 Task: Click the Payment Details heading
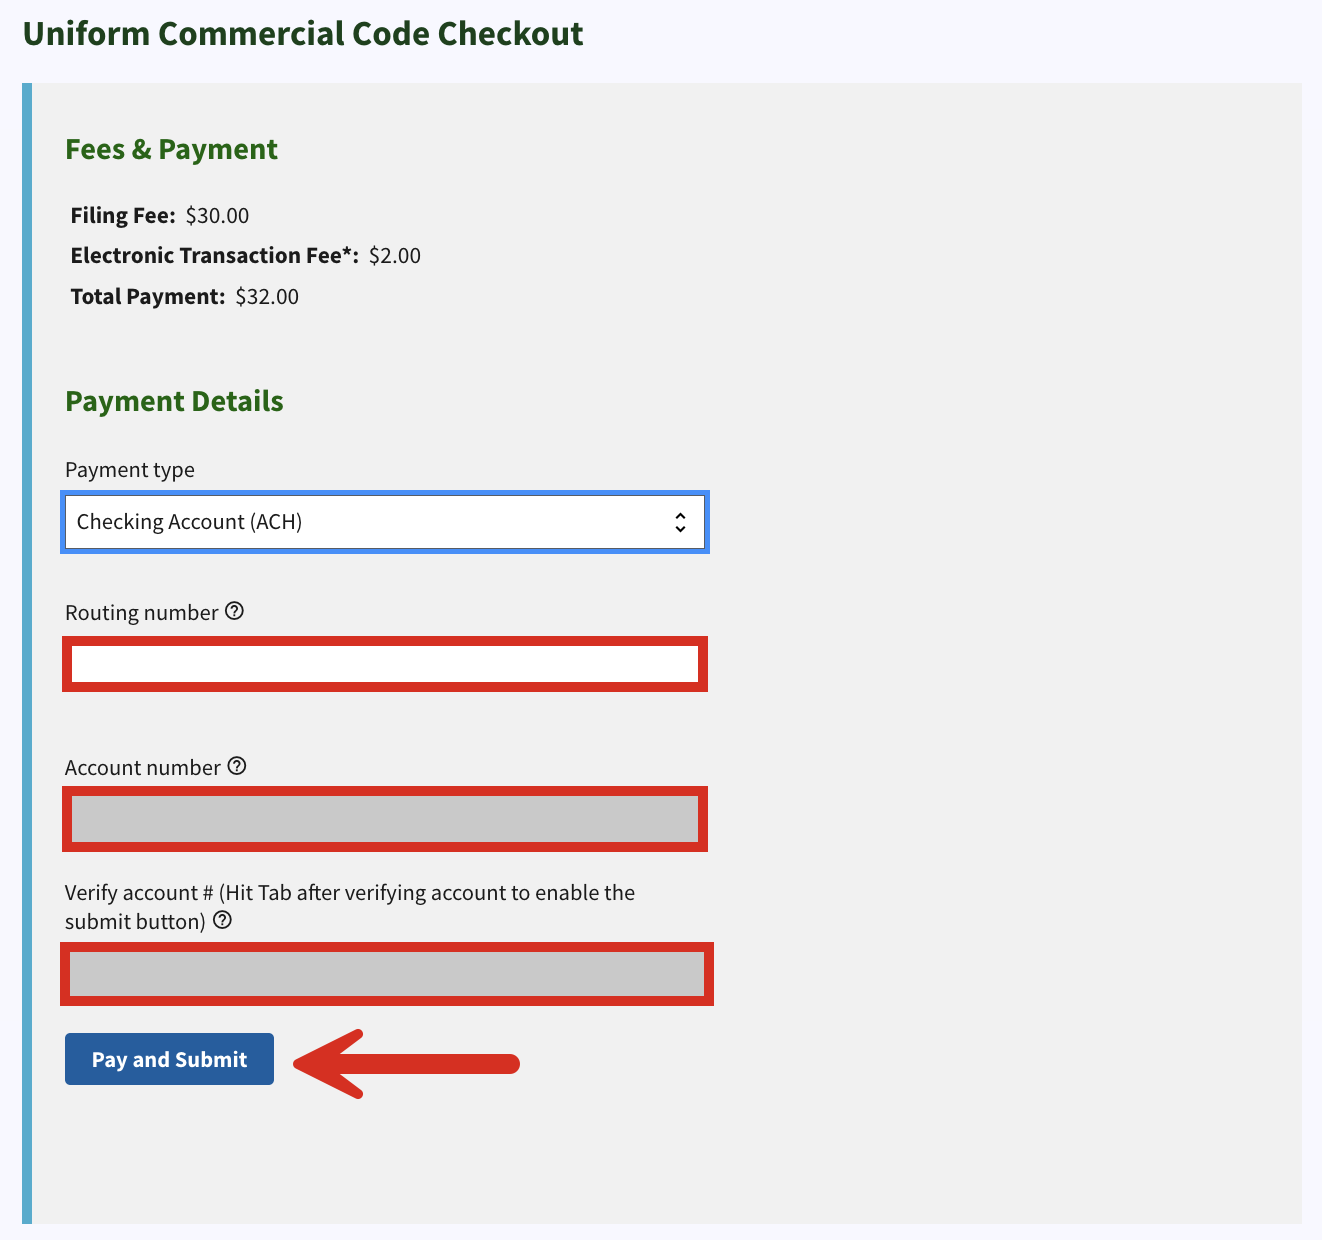click(x=174, y=402)
